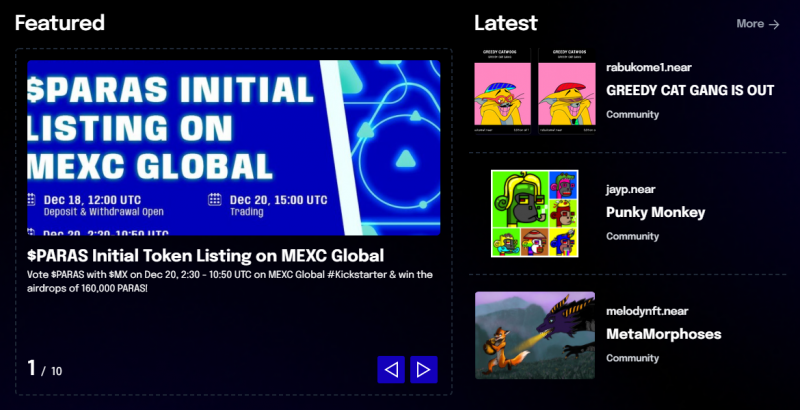Open the More latest publications link
Viewport: 800px width, 410px height.
point(758,24)
